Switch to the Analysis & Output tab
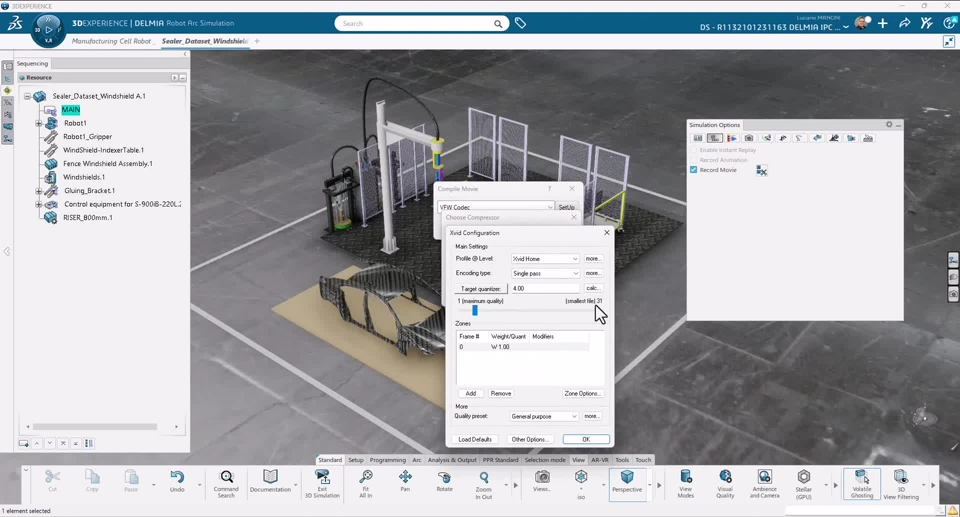This screenshot has height=517, width=960. coord(452,459)
